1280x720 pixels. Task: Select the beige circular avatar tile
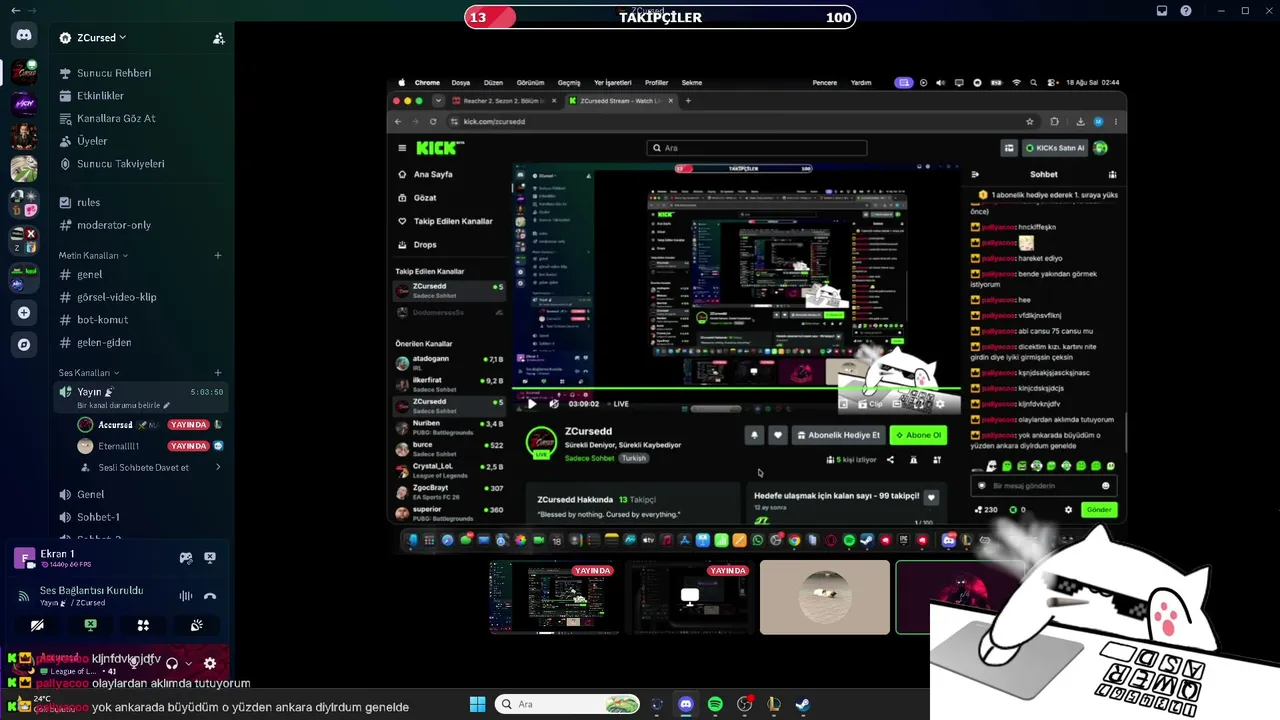(x=825, y=597)
